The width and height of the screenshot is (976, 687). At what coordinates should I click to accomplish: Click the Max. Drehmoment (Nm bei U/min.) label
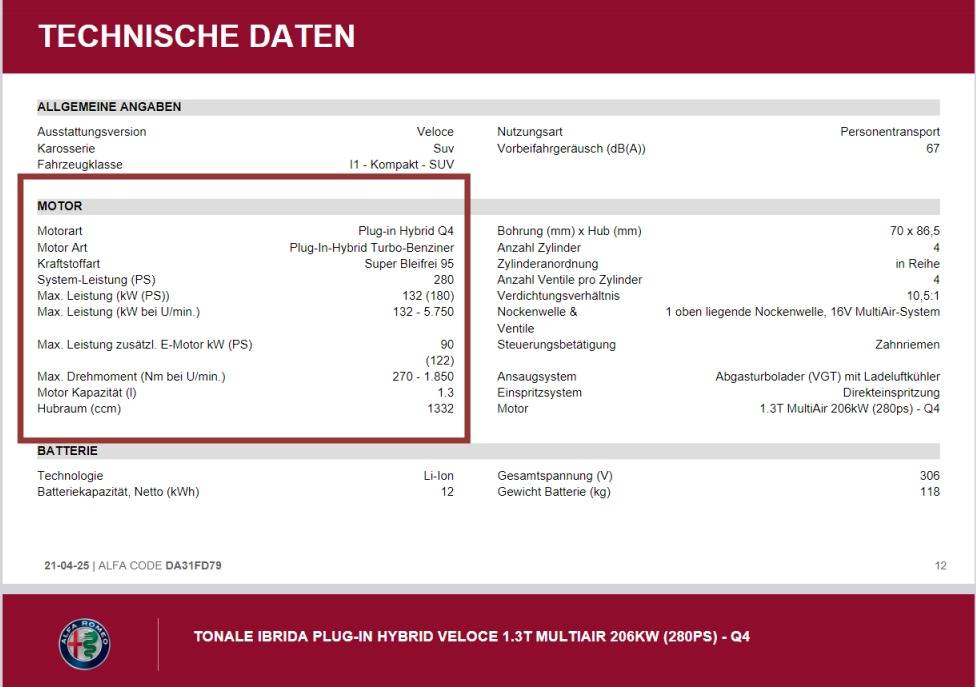click(x=131, y=377)
